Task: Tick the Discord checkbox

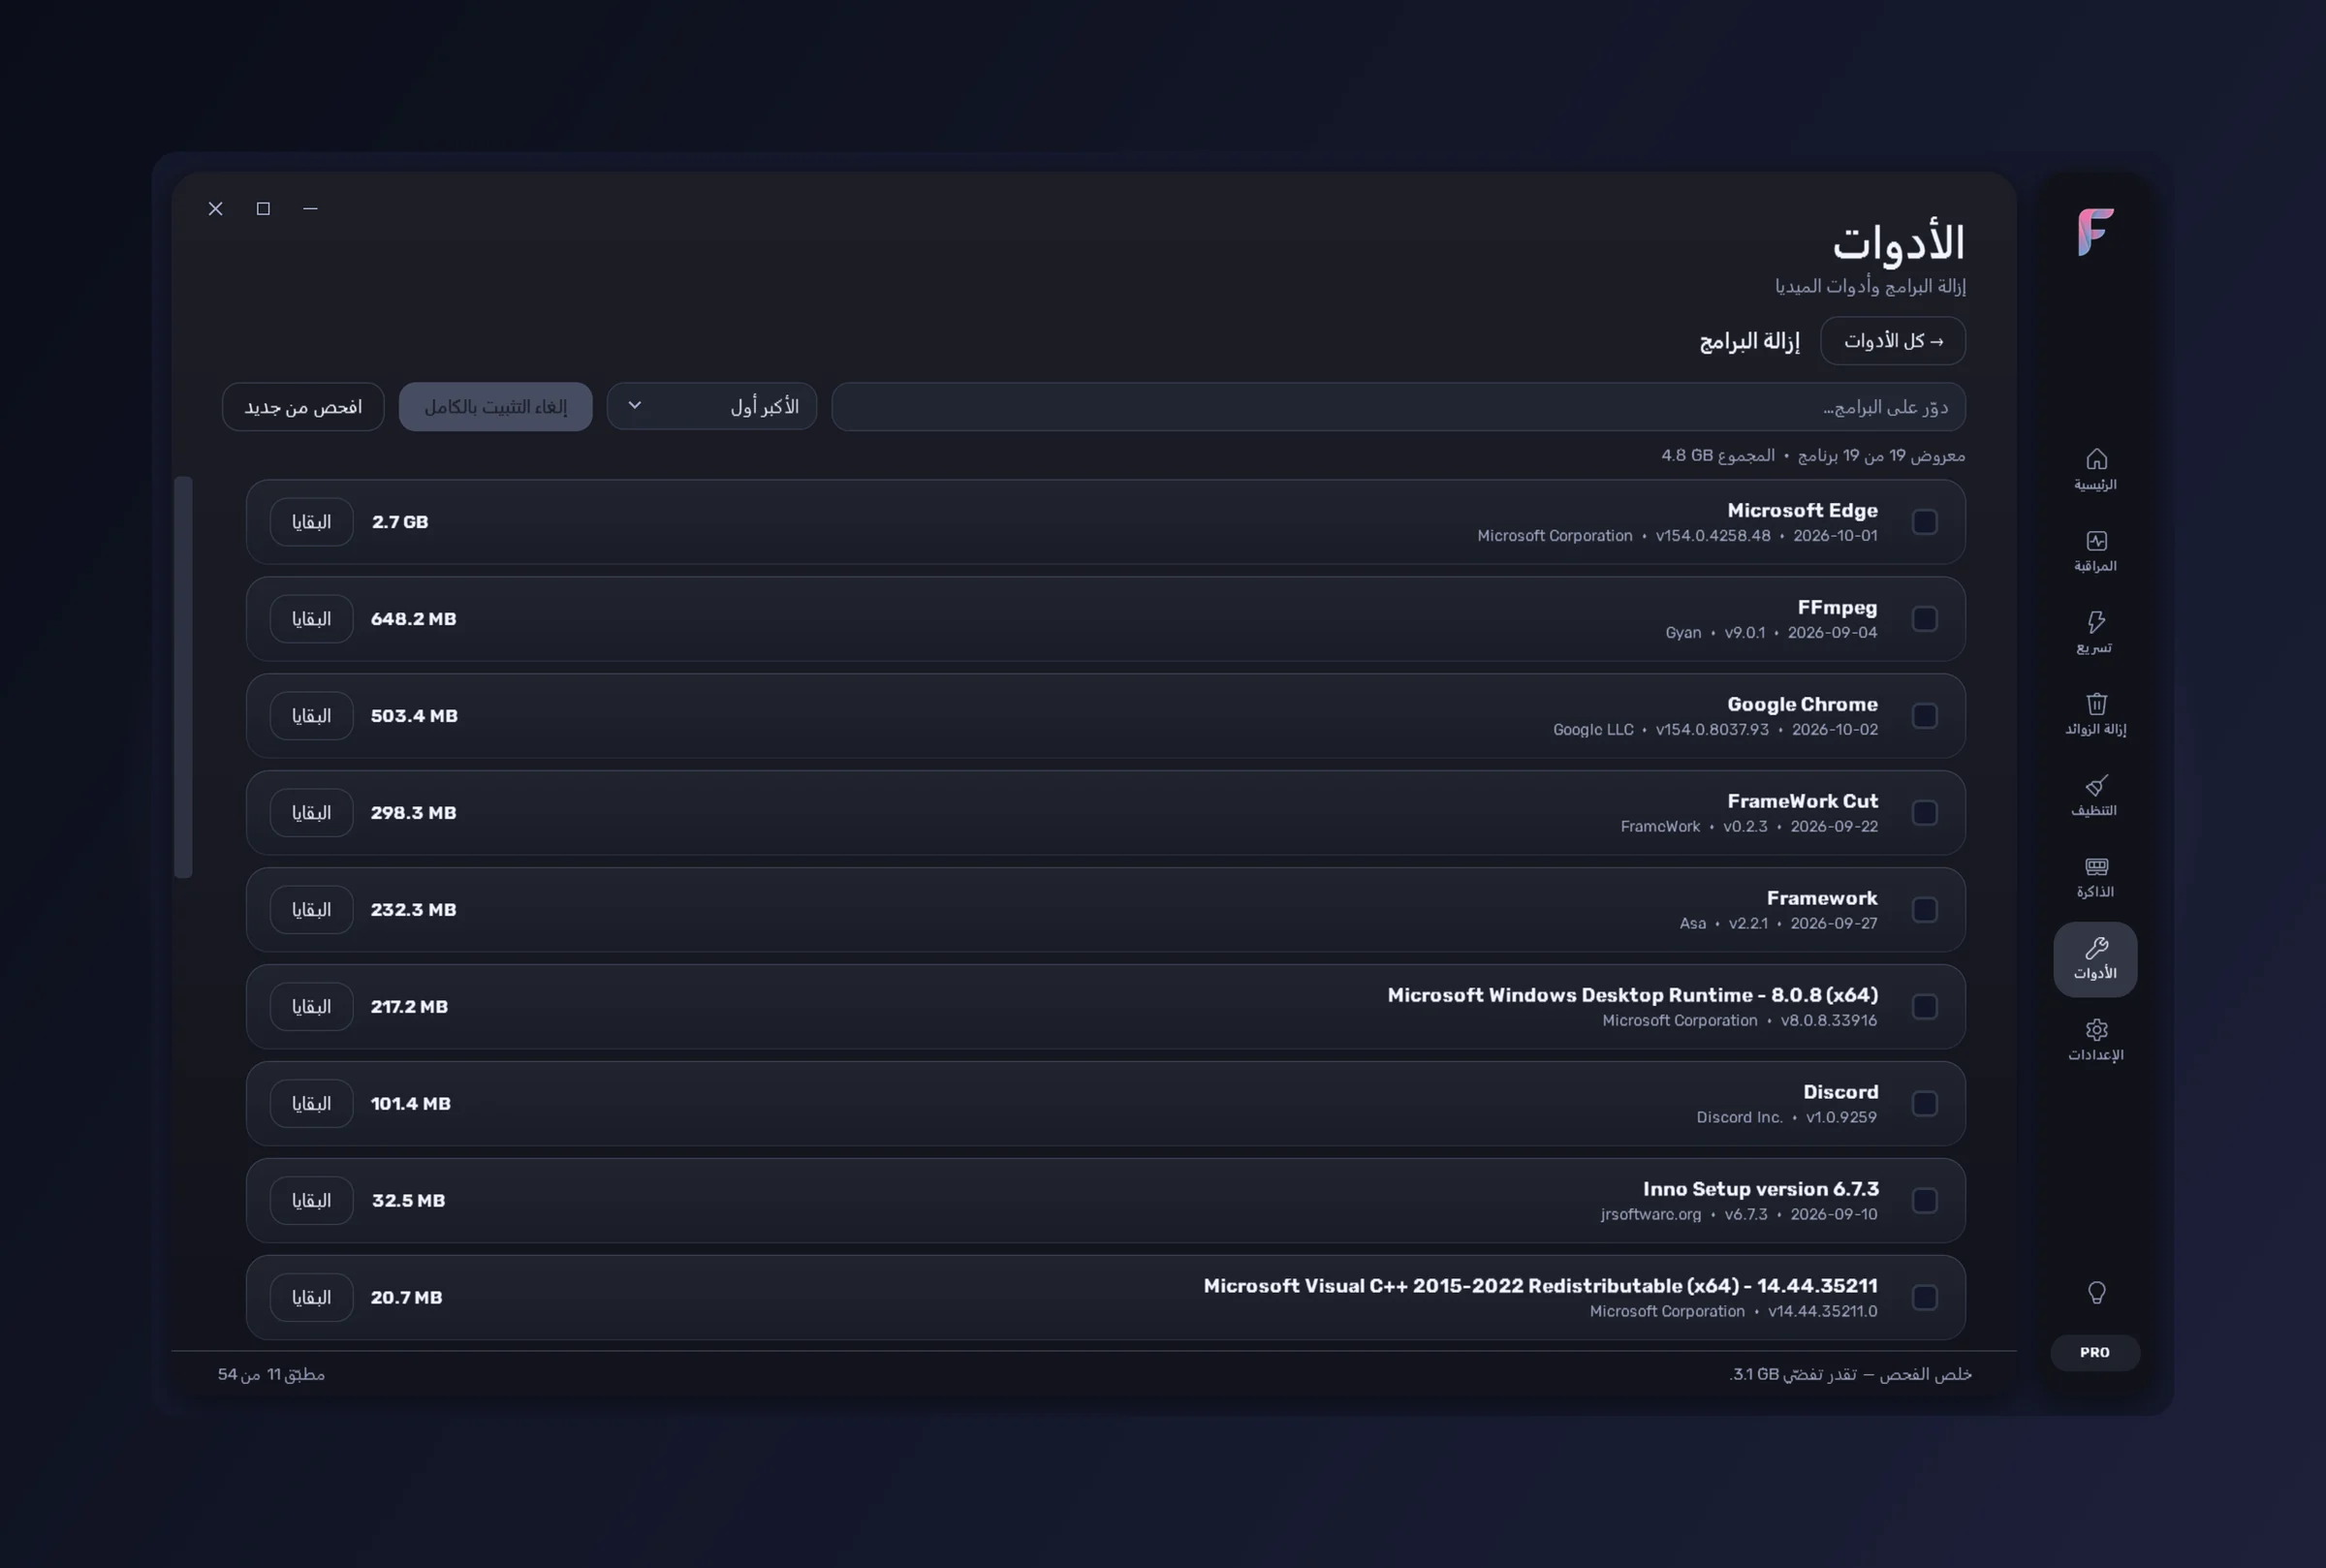Action: click(1925, 1104)
